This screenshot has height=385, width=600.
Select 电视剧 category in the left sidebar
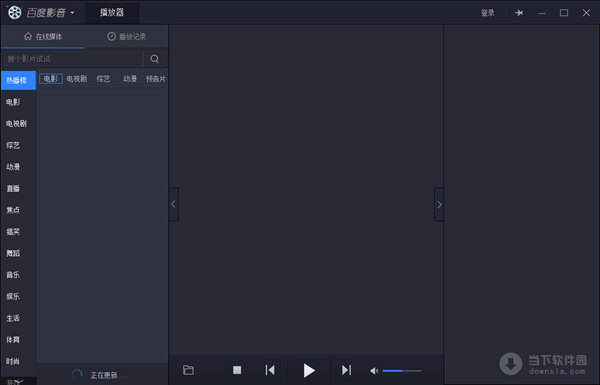16,124
